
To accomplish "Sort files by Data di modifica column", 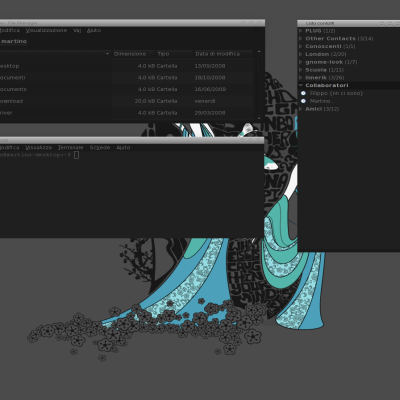I will [222, 54].
